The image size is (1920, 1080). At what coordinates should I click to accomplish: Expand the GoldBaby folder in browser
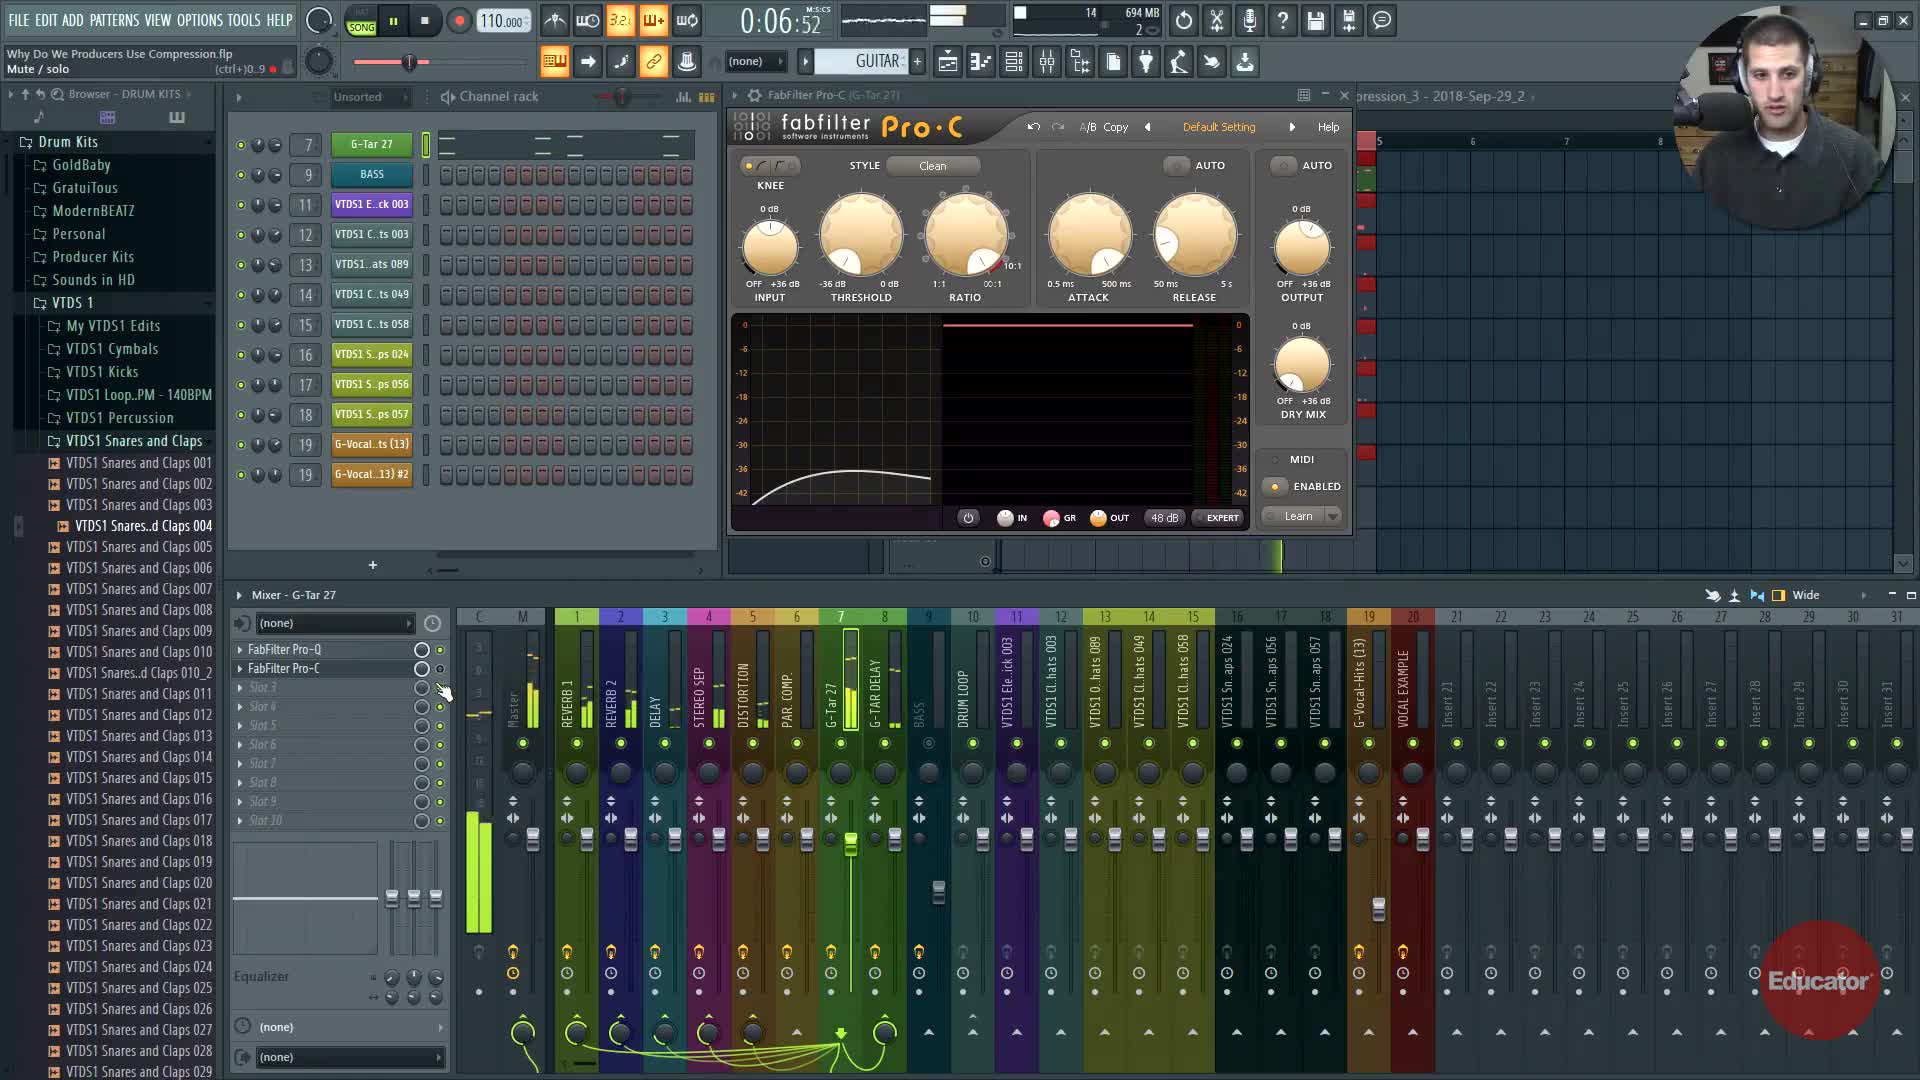point(81,165)
